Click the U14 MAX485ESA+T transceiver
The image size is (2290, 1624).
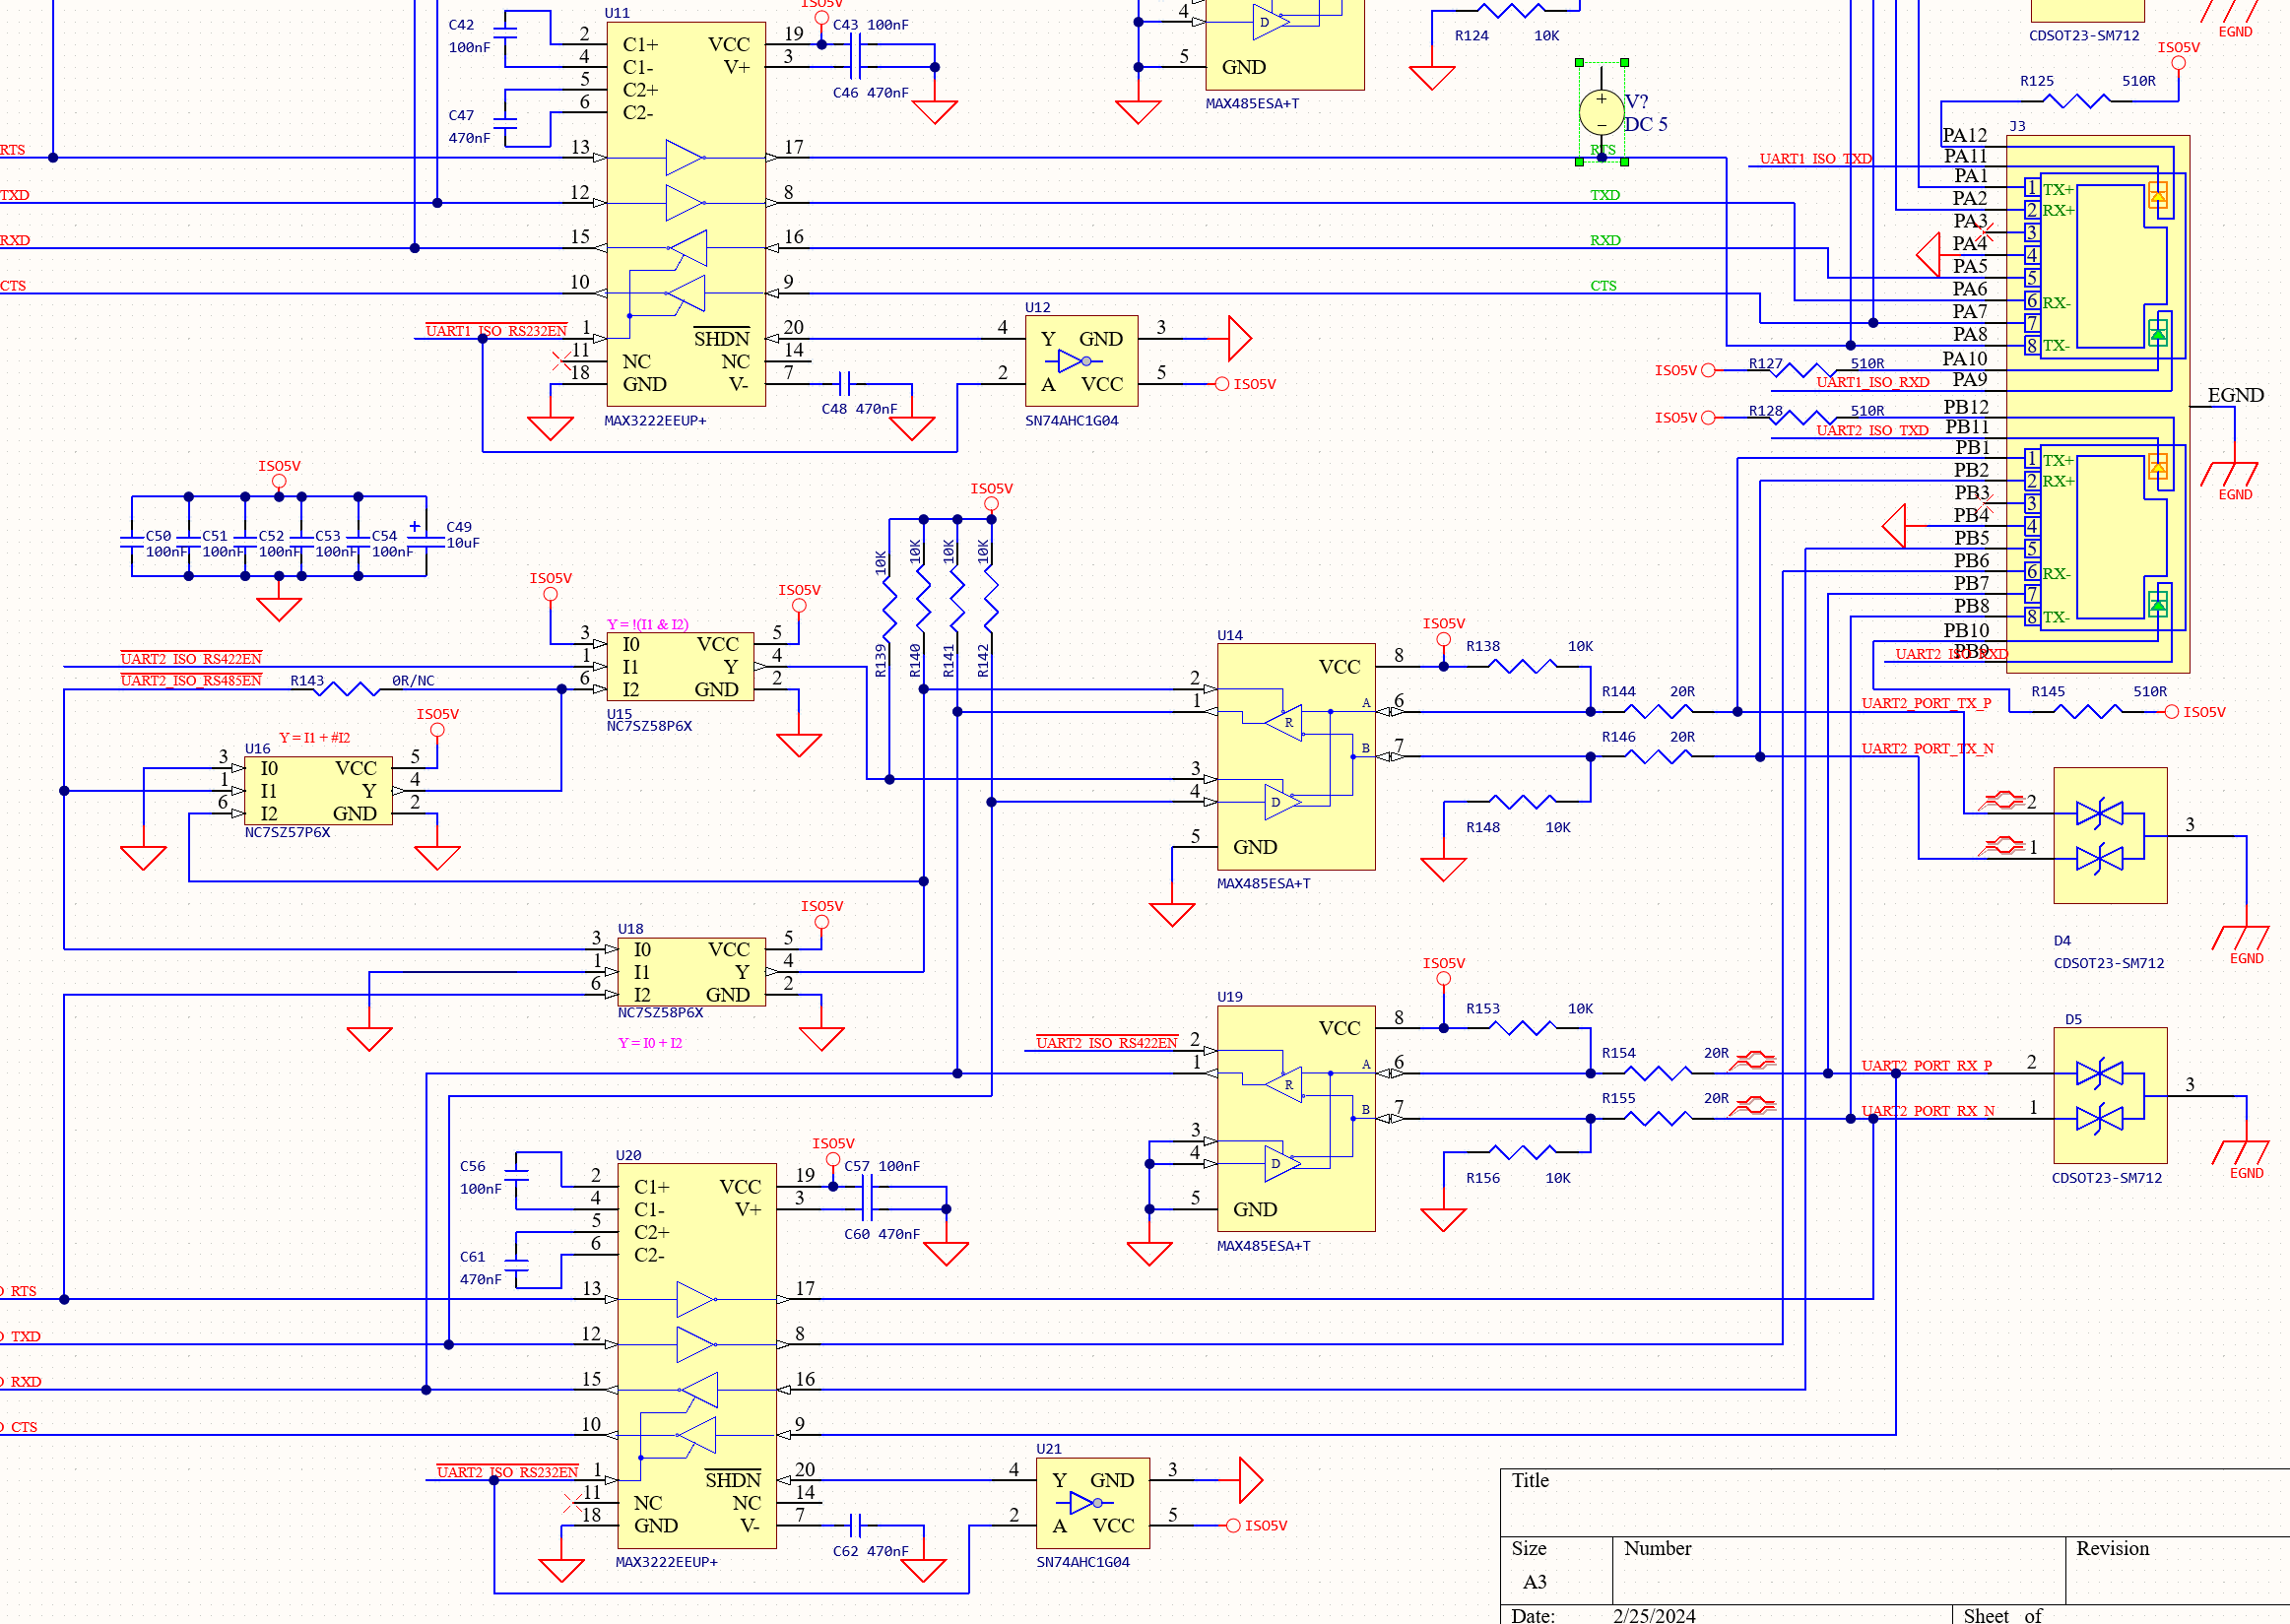click(x=1295, y=757)
